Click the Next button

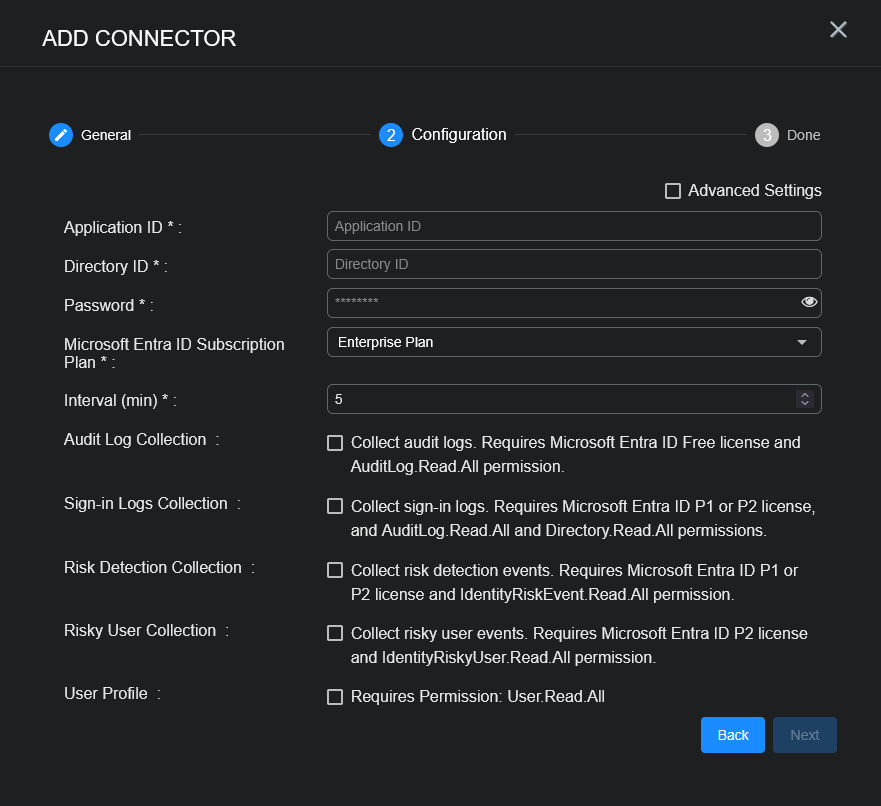(x=804, y=735)
